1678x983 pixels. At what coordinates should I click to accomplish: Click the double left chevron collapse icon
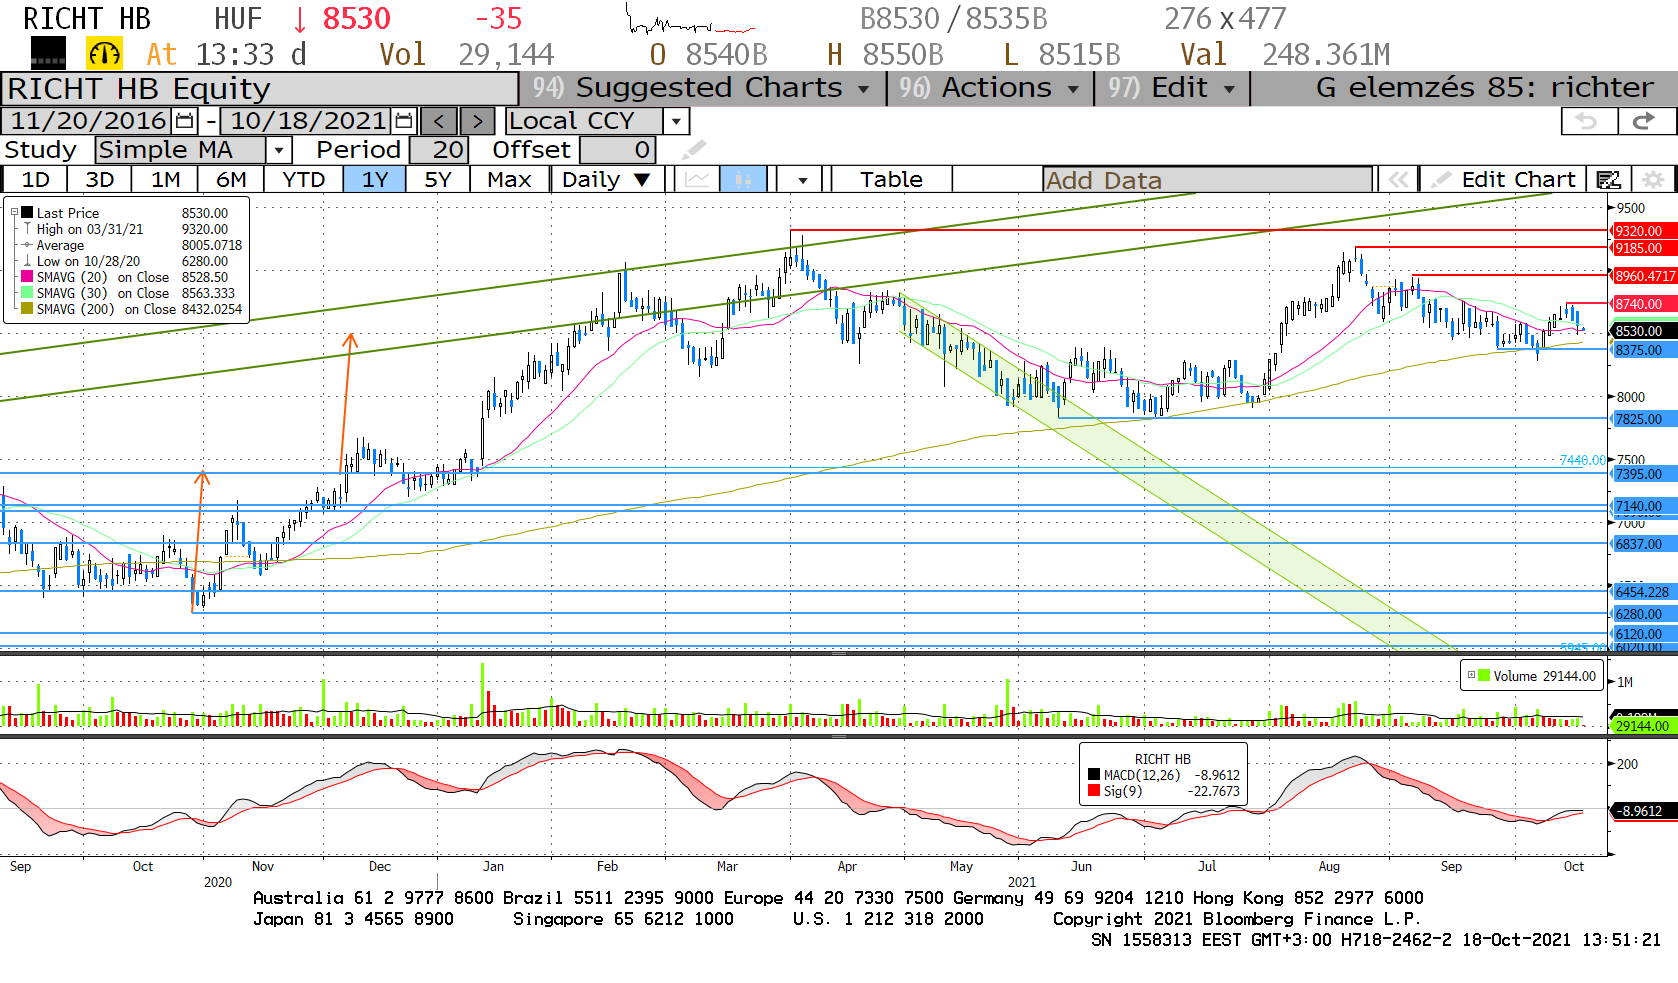(1398, 180)
